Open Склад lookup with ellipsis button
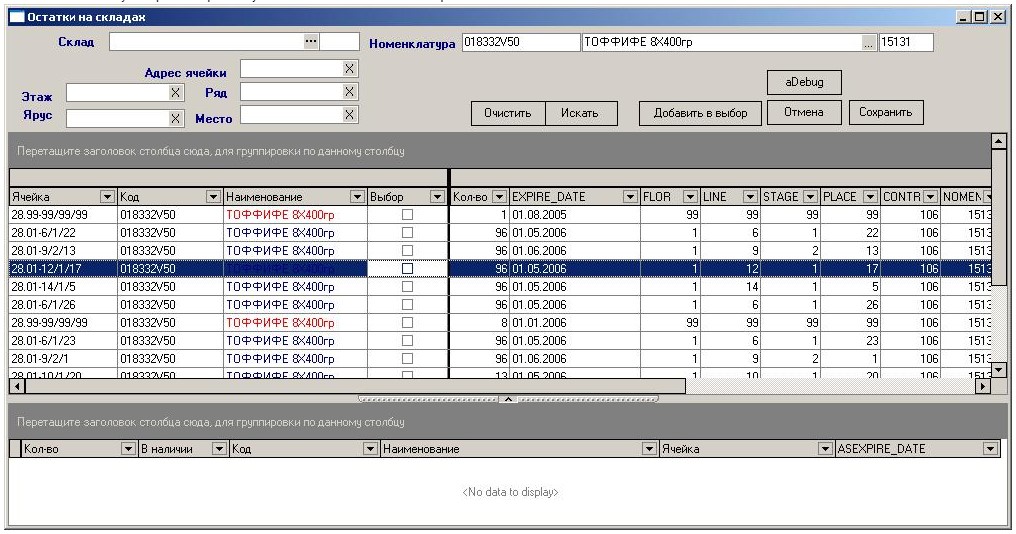The image size is (1016, 534). pyautogui.click(x=310, y=41)
